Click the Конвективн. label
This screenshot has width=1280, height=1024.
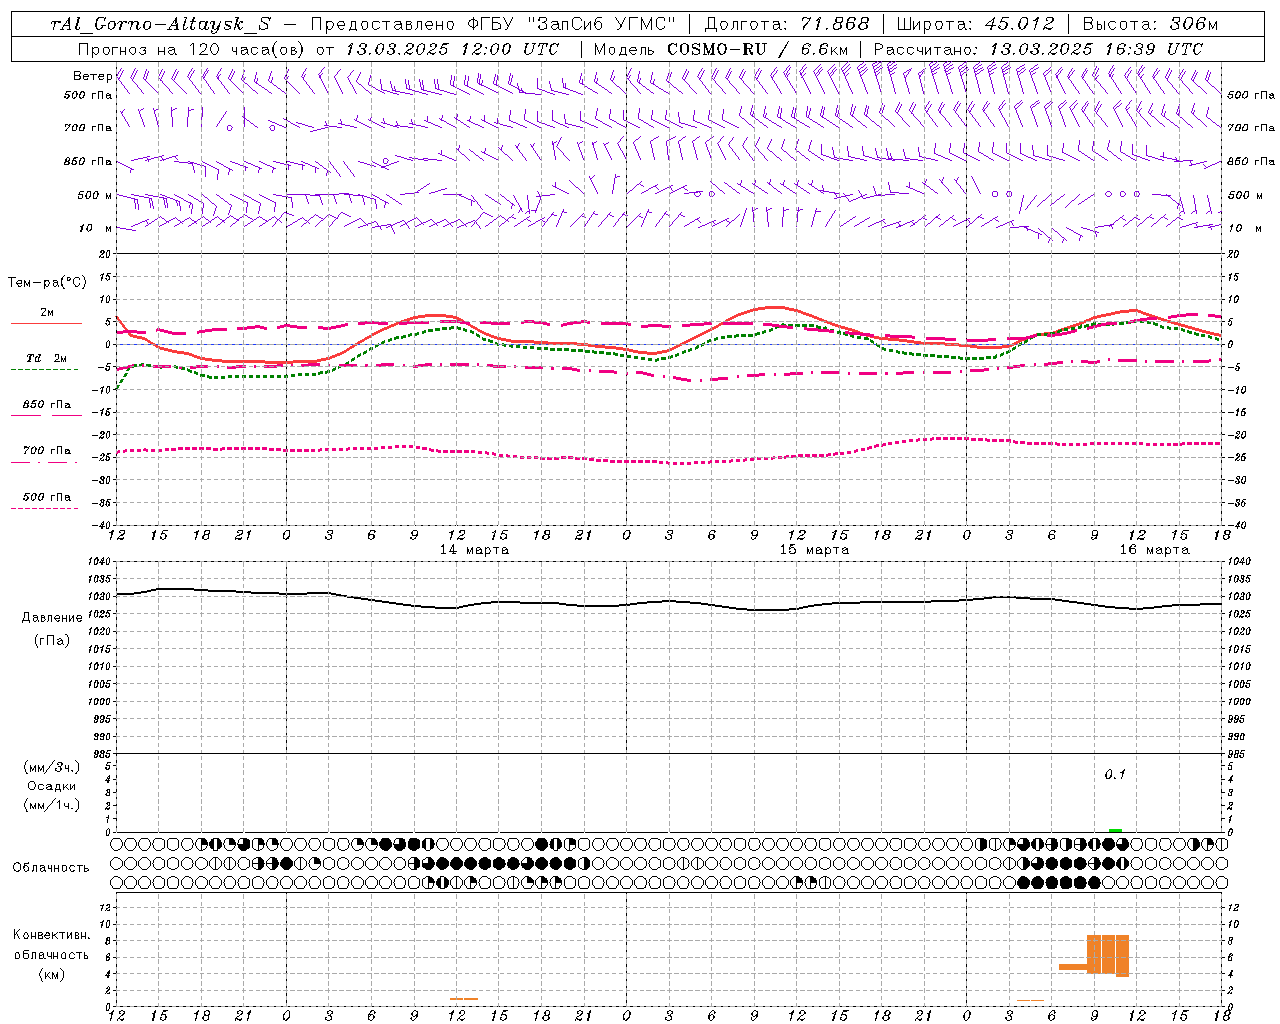coord(51,934)
